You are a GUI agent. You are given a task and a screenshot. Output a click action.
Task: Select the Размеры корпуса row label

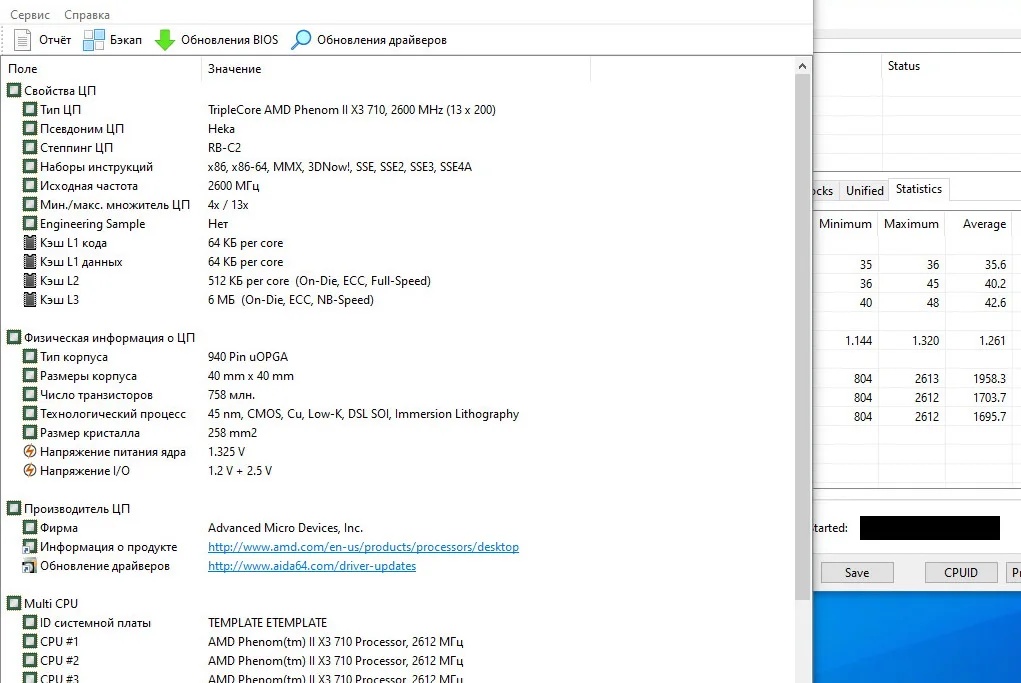point(89,376)
